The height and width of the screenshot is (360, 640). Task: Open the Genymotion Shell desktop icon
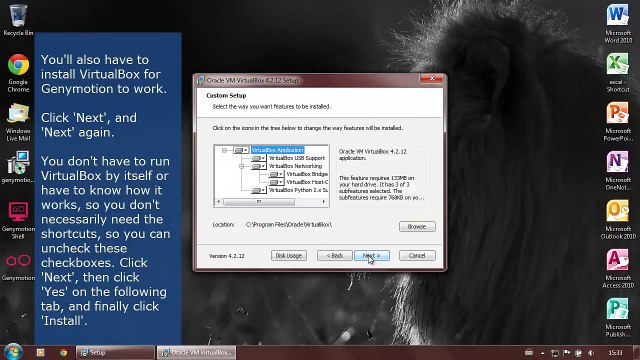tap(18, 220)
